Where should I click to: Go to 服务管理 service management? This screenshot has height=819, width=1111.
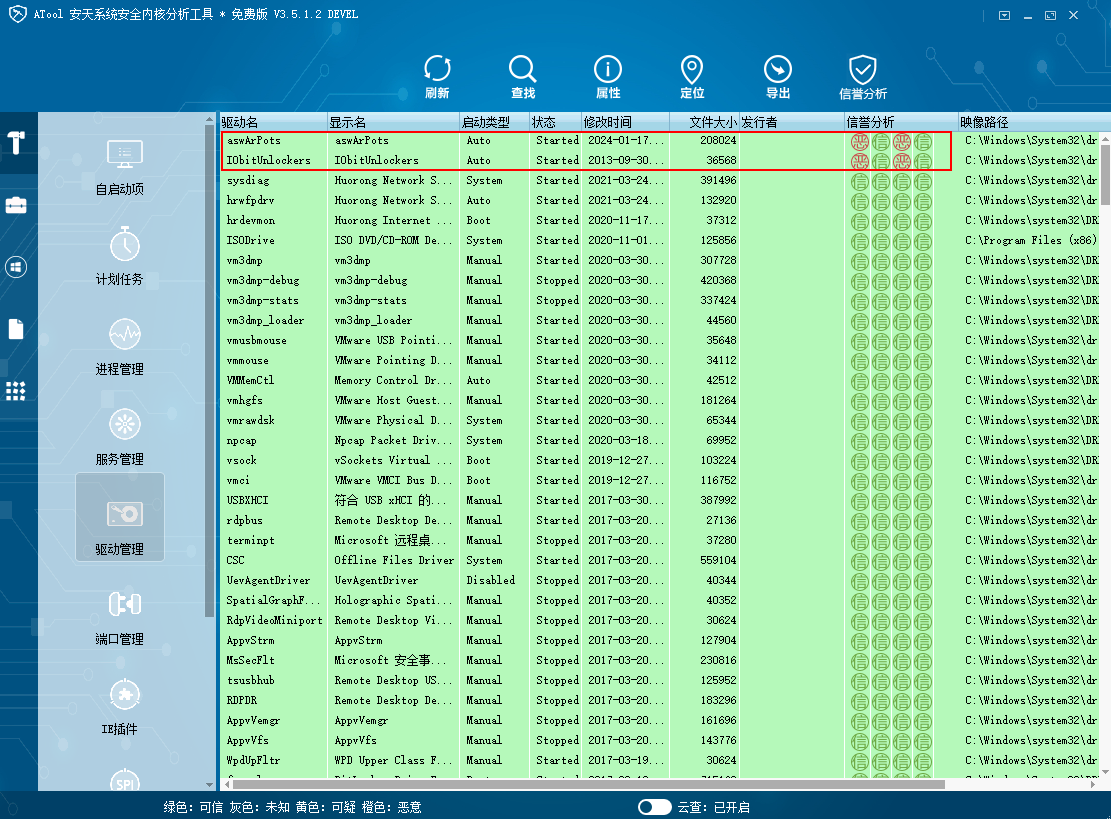120,437
